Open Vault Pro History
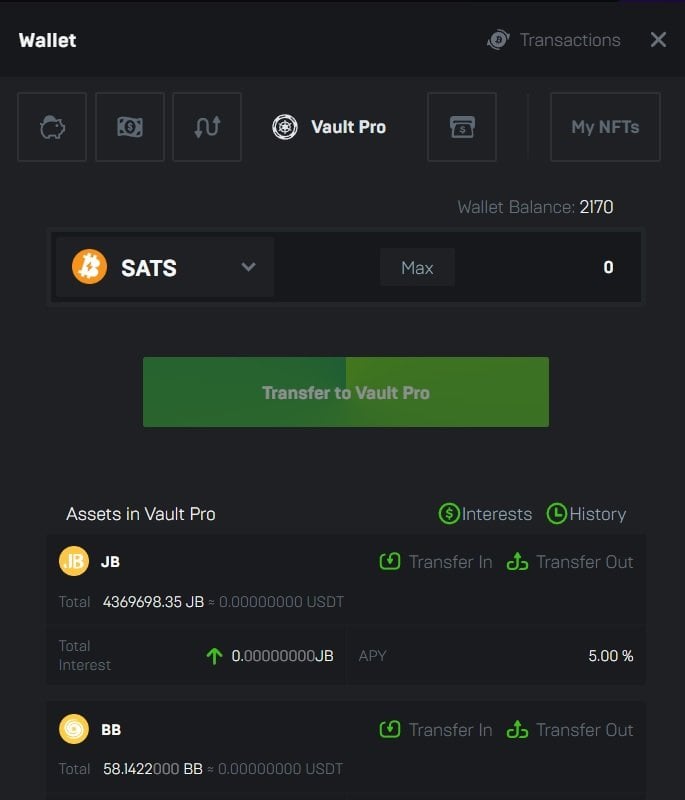This screenshot has height=800, width=685. point(586,514)
